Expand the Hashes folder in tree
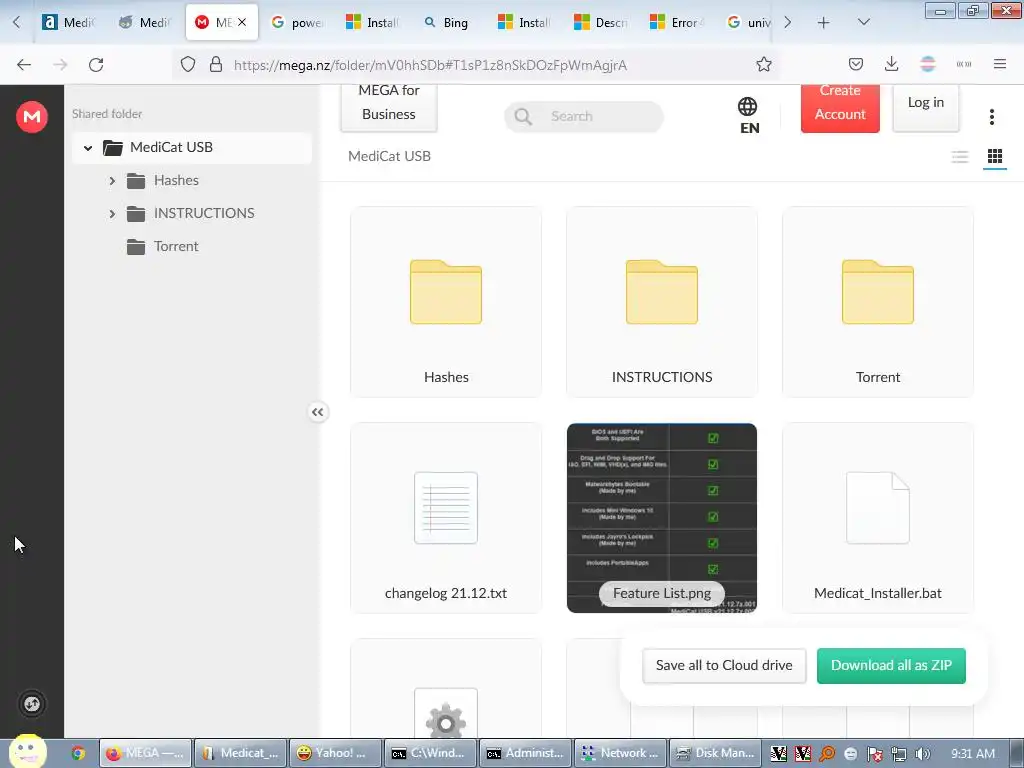 click(x=112, y=181)
